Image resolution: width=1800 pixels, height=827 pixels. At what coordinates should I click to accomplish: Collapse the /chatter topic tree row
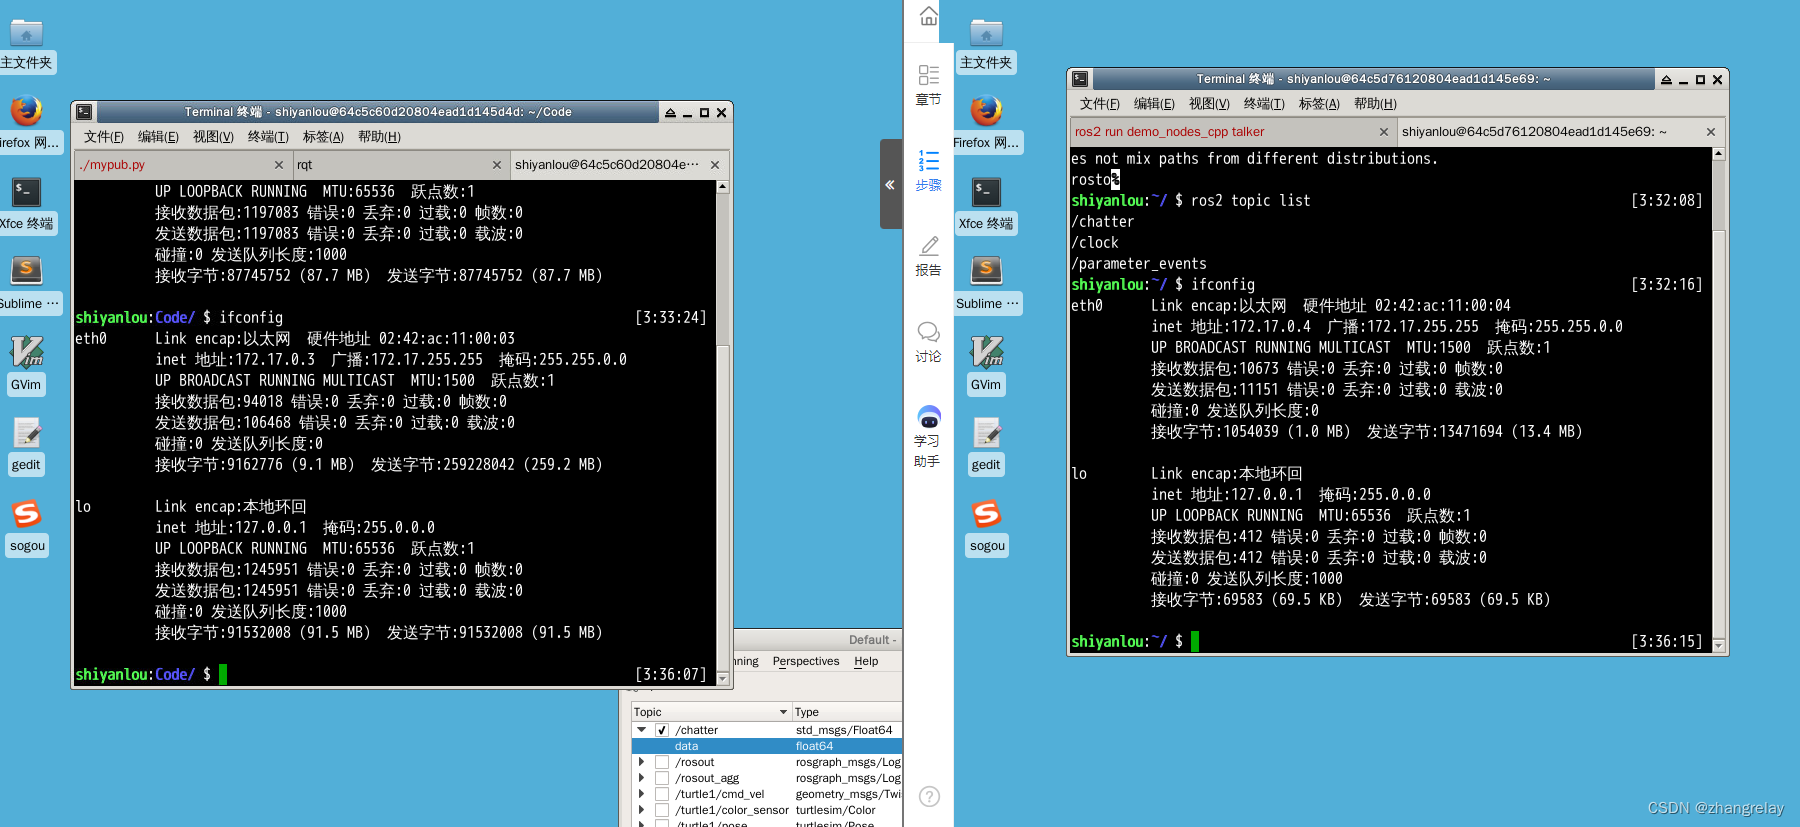(642, 730)
